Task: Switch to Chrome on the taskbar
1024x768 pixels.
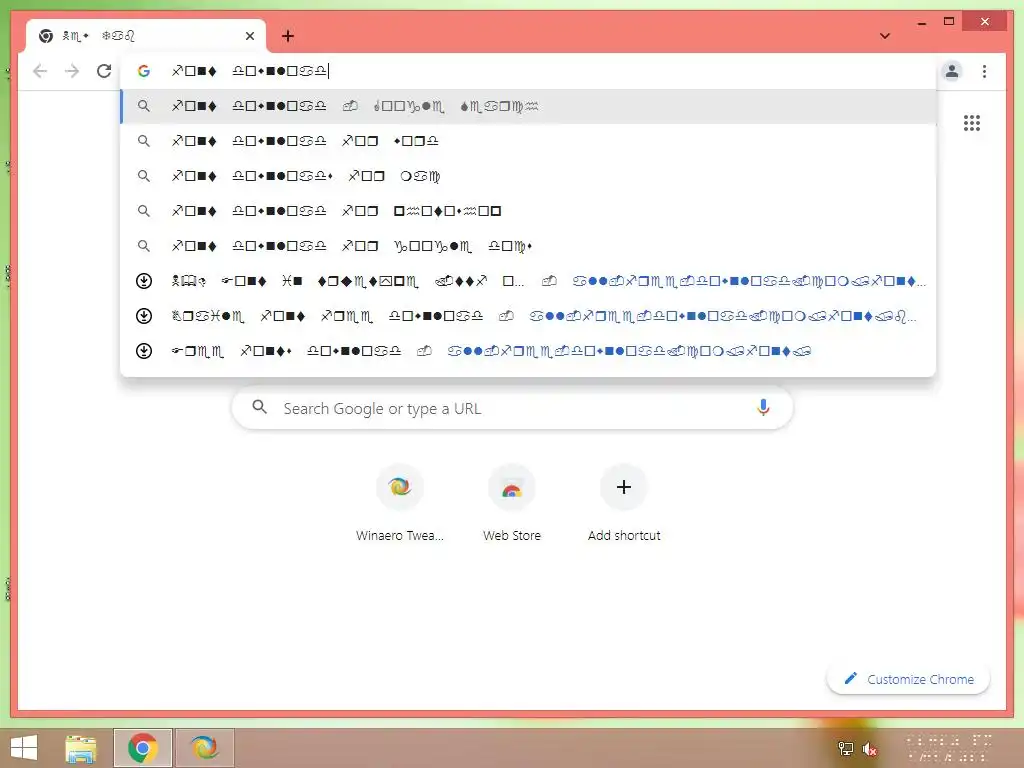Action: coord(143,748)
